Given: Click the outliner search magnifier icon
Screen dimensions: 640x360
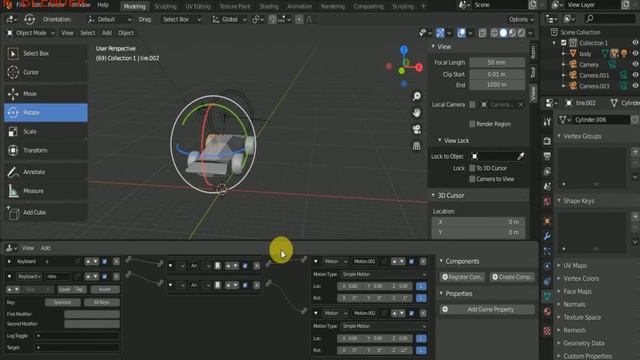Looking at the screenshot, I should [589, 19].
